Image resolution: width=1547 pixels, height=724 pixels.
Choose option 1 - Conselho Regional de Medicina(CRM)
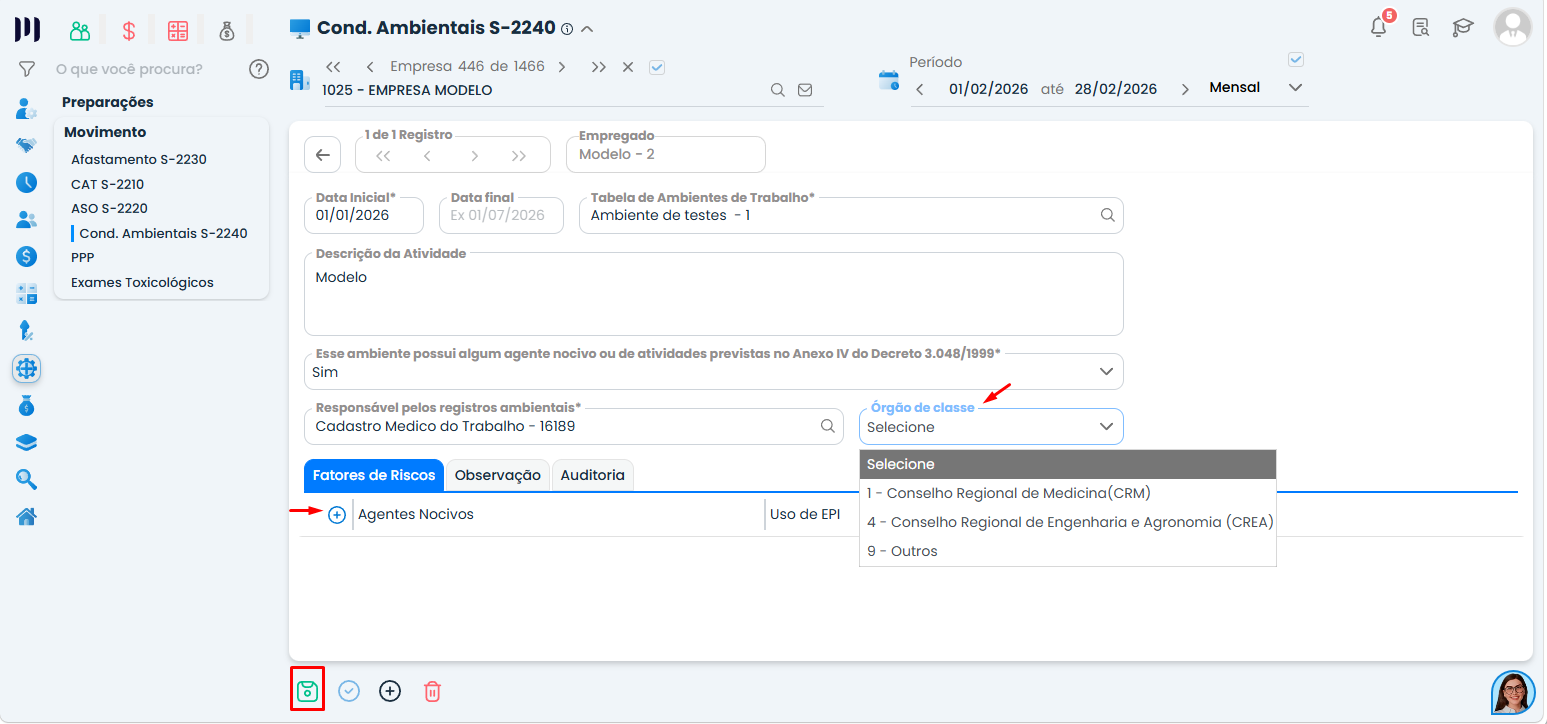(x=1068, y=493)
